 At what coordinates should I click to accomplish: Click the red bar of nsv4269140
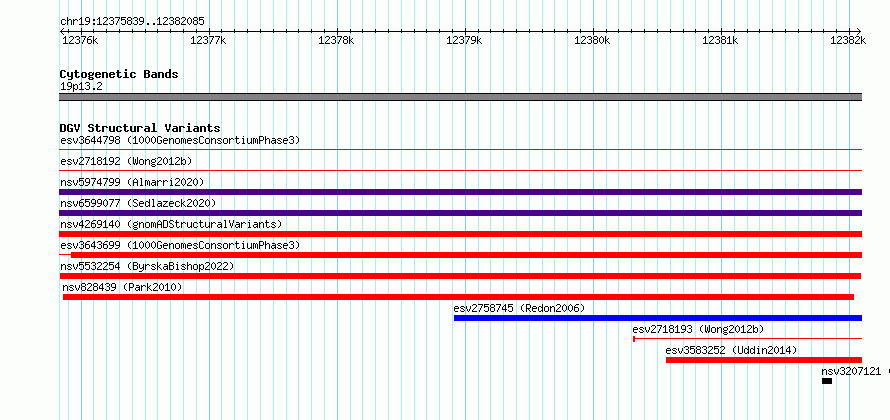pyautogui.click(x=460, y=234)
